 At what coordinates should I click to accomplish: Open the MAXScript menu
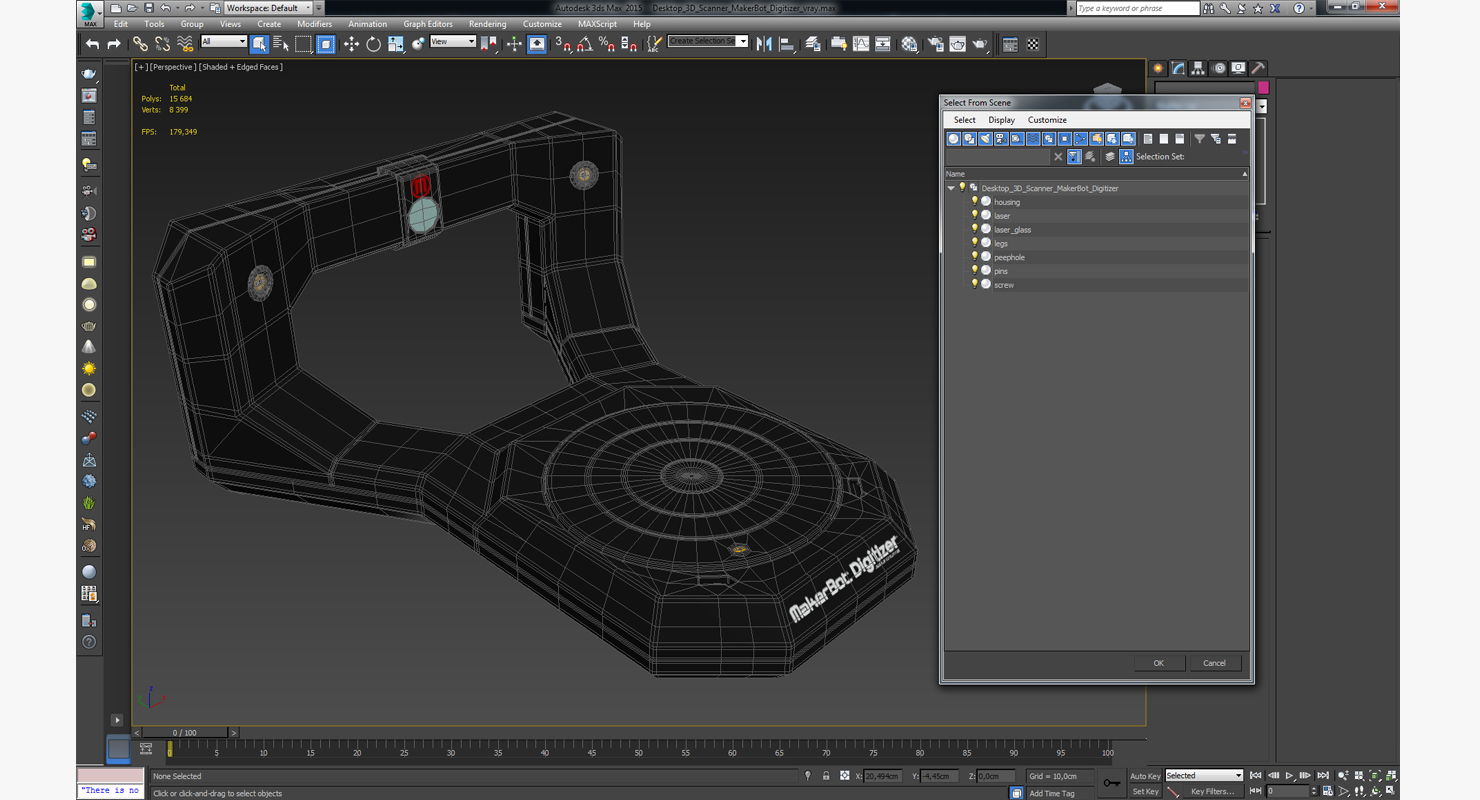pyautogui.click(x=597, y=24)
